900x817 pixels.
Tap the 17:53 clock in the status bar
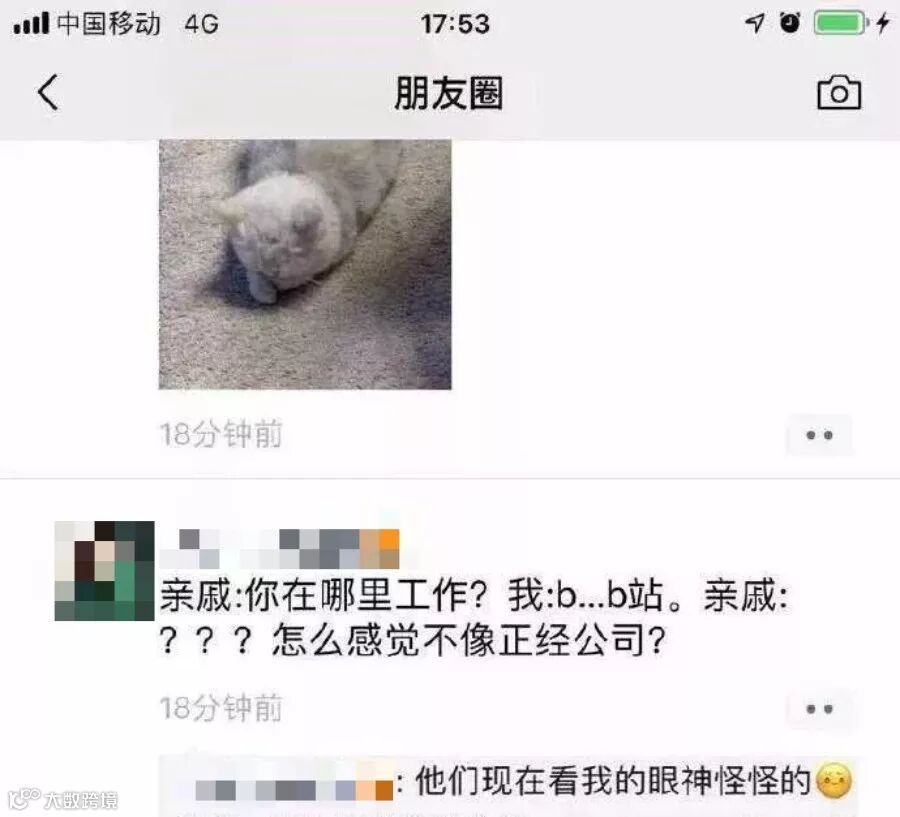(455, 24)
